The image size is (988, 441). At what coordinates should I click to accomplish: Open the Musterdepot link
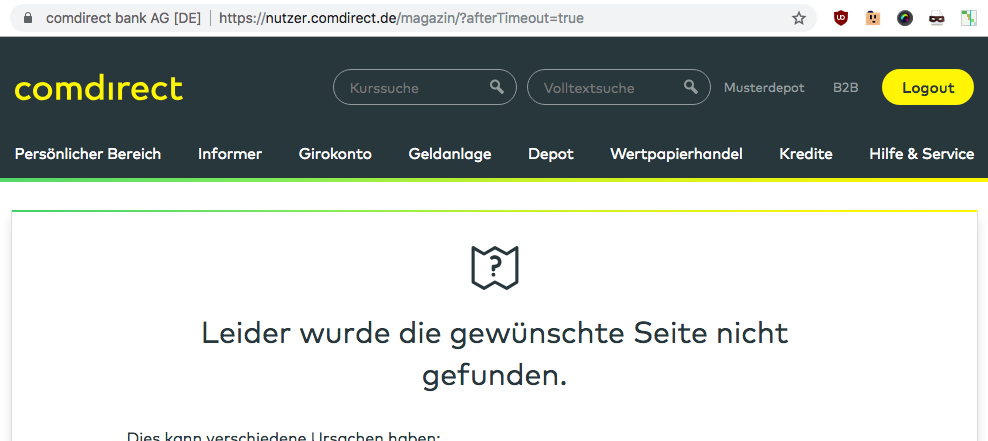coord(764,88)
